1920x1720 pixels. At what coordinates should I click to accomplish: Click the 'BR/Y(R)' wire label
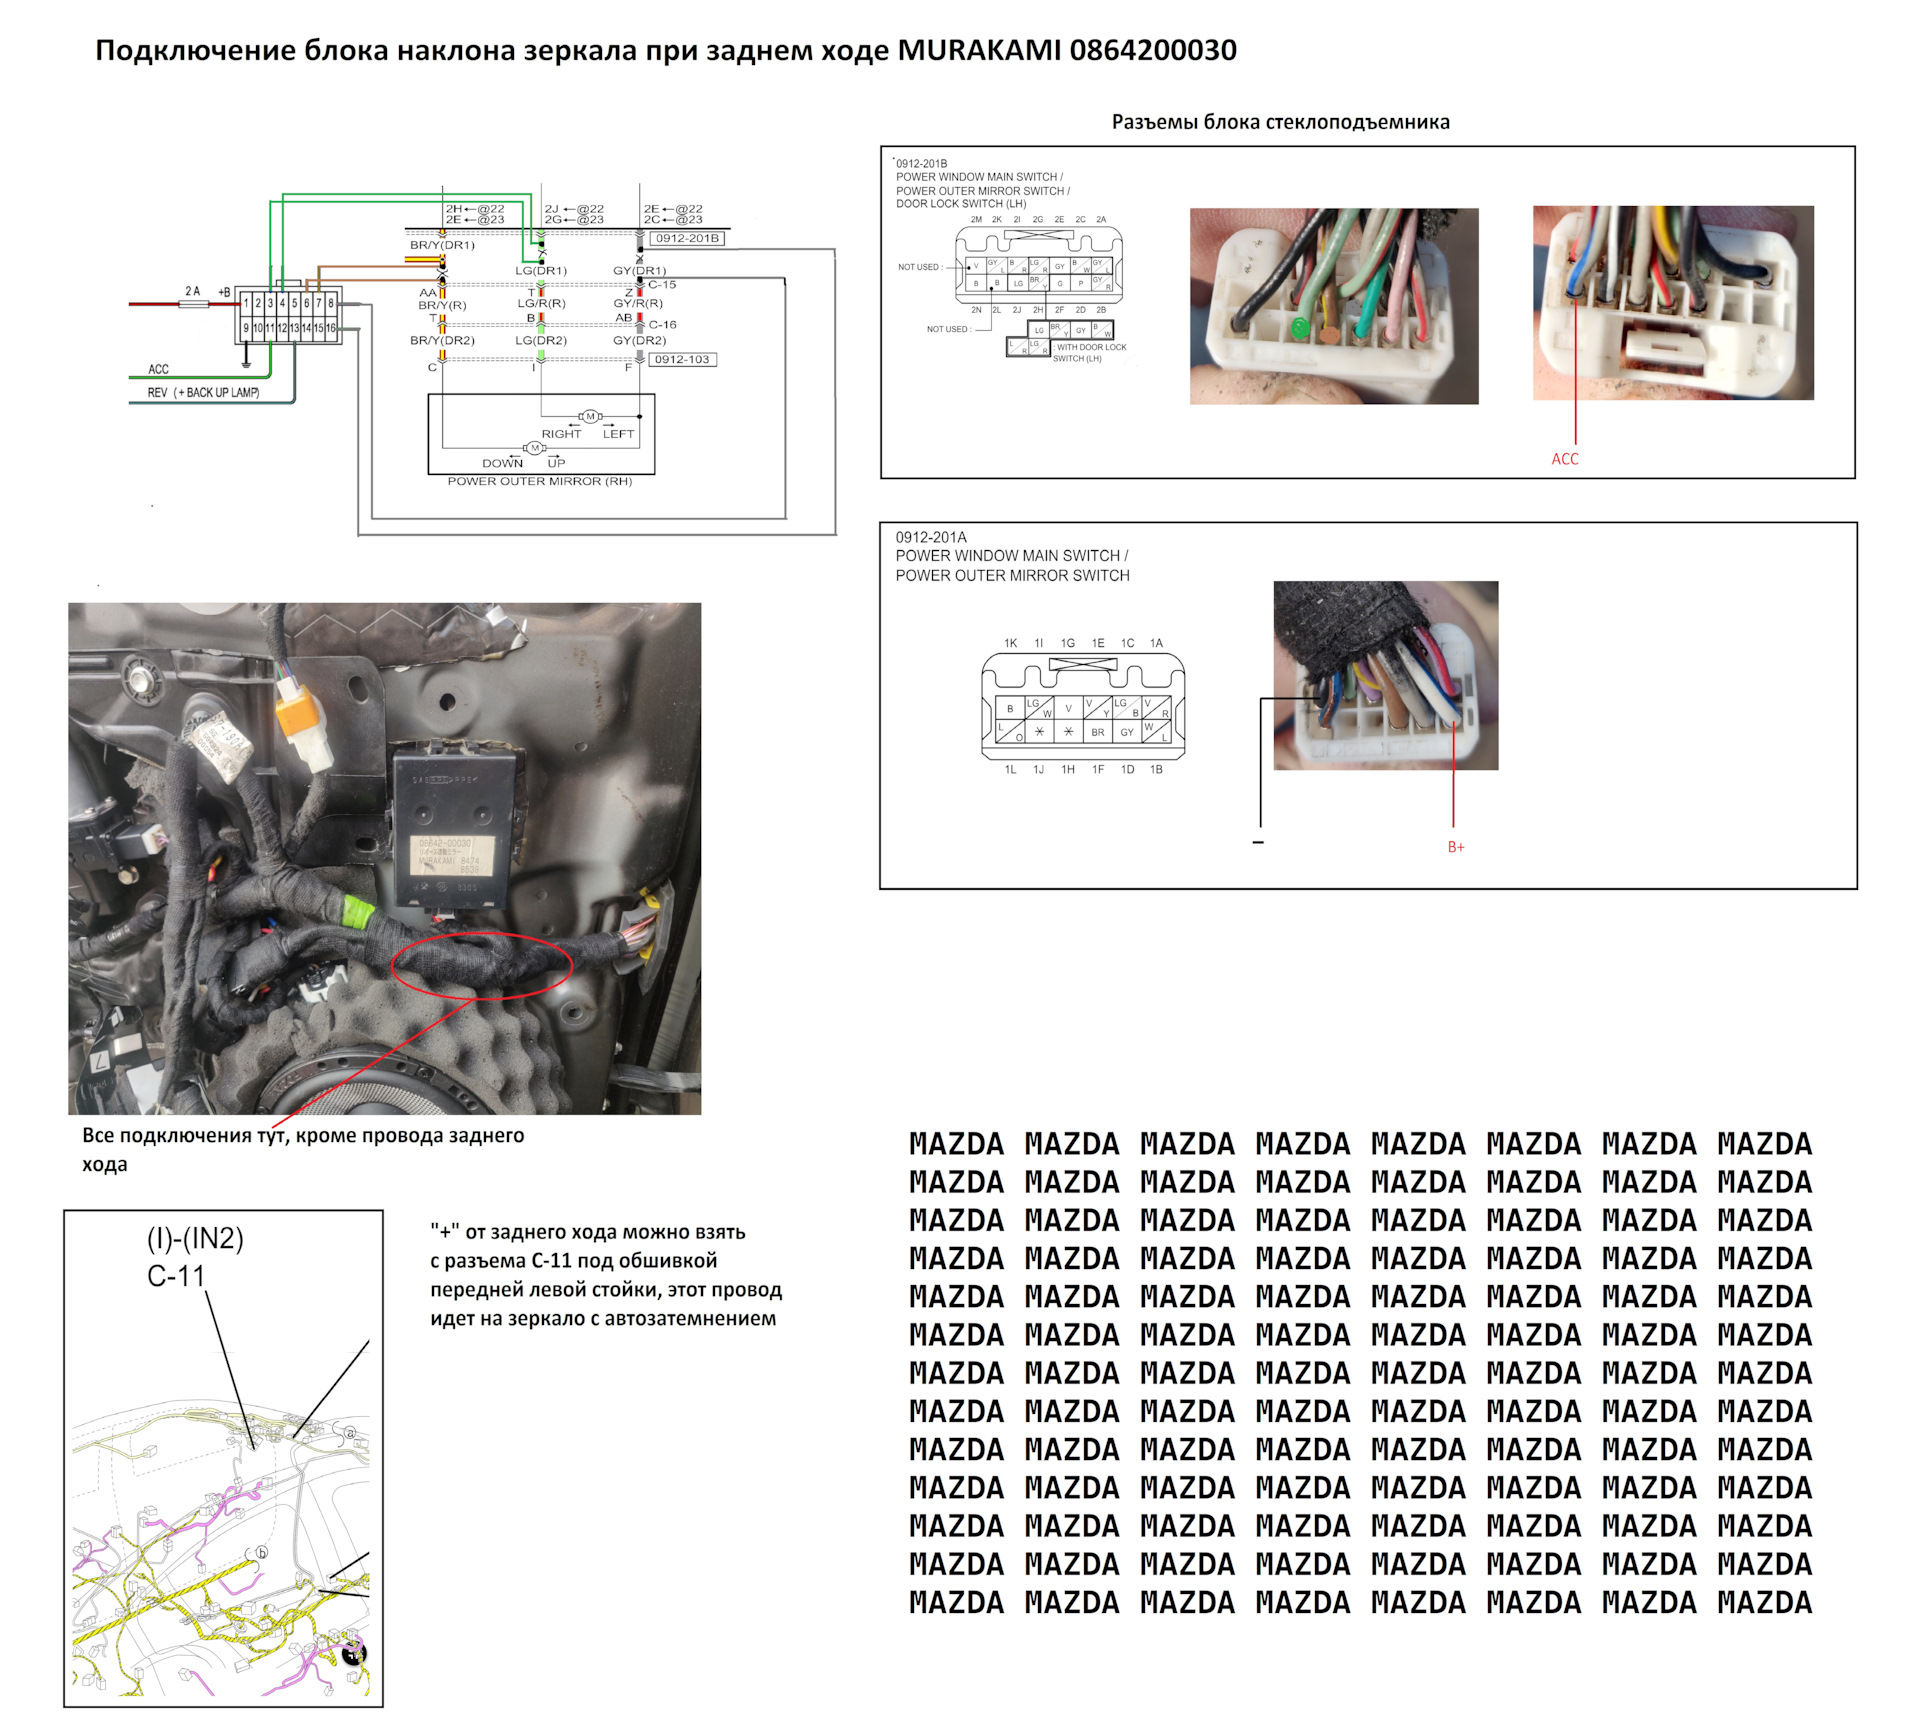click(442, 305)
